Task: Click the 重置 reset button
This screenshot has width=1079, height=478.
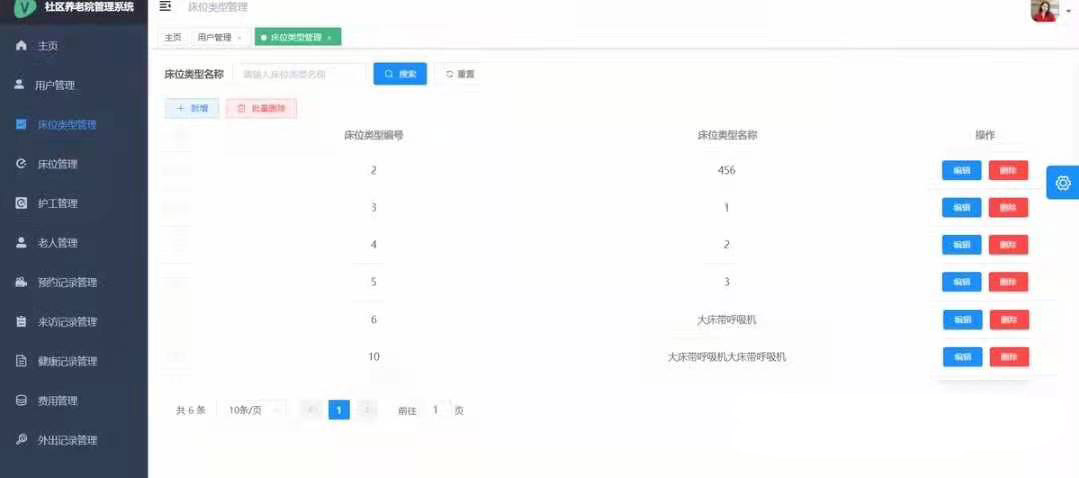Action: coord(460,74)
